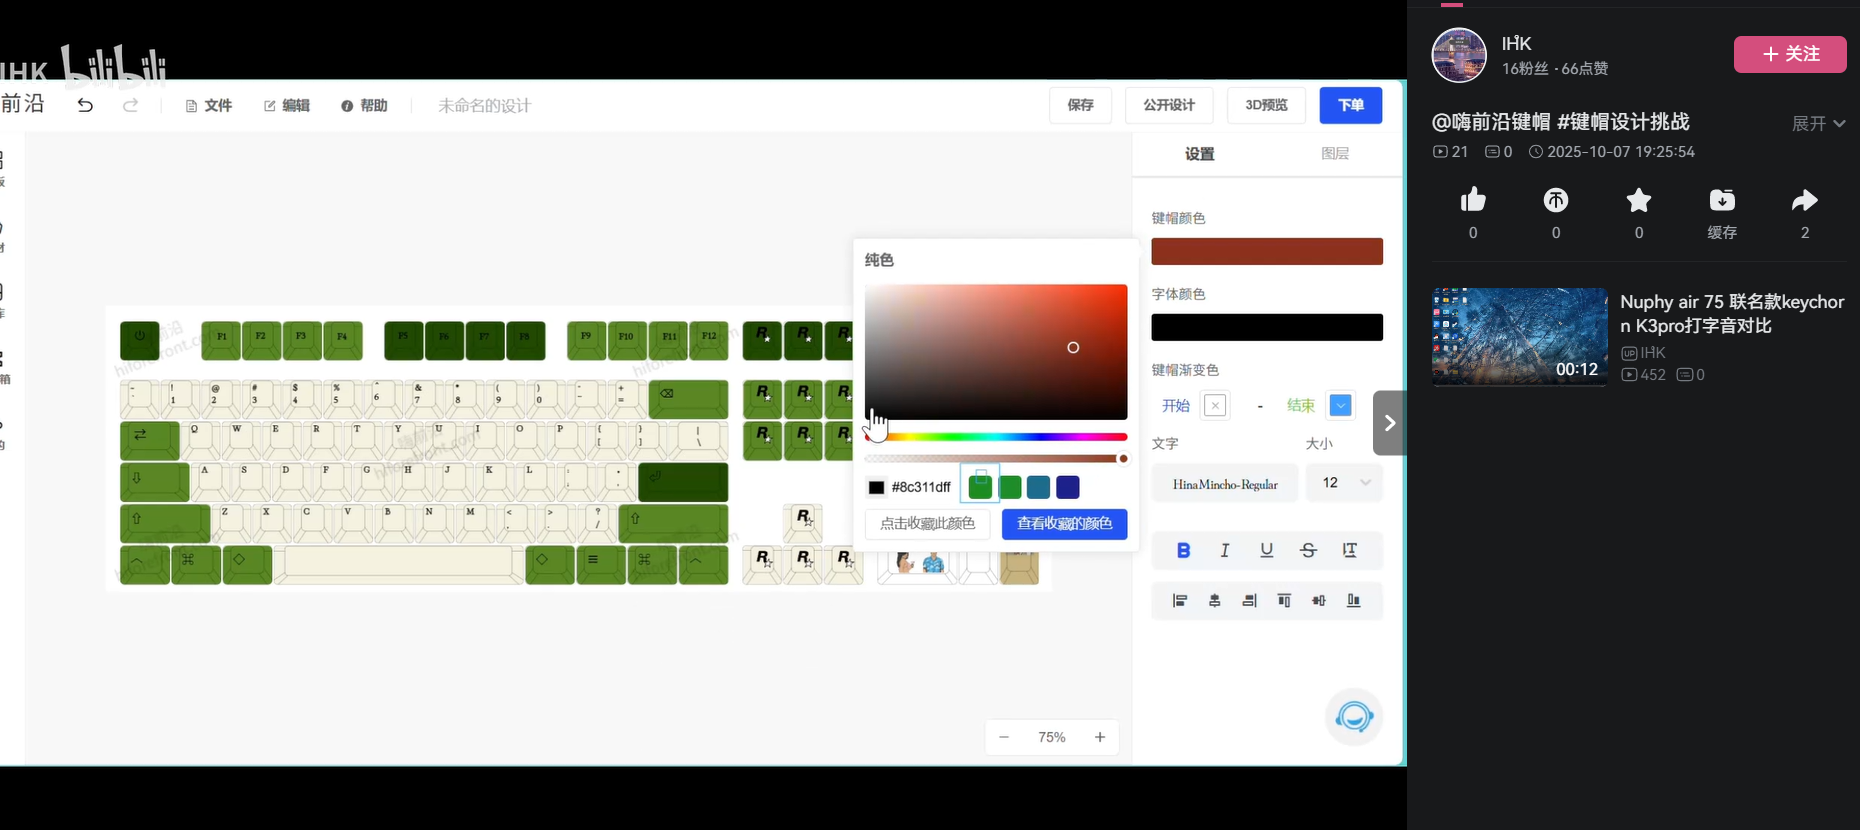Screen dimensions: 1860x830
Task: Share the video with arrow icon
Action: click(1805, 201)
